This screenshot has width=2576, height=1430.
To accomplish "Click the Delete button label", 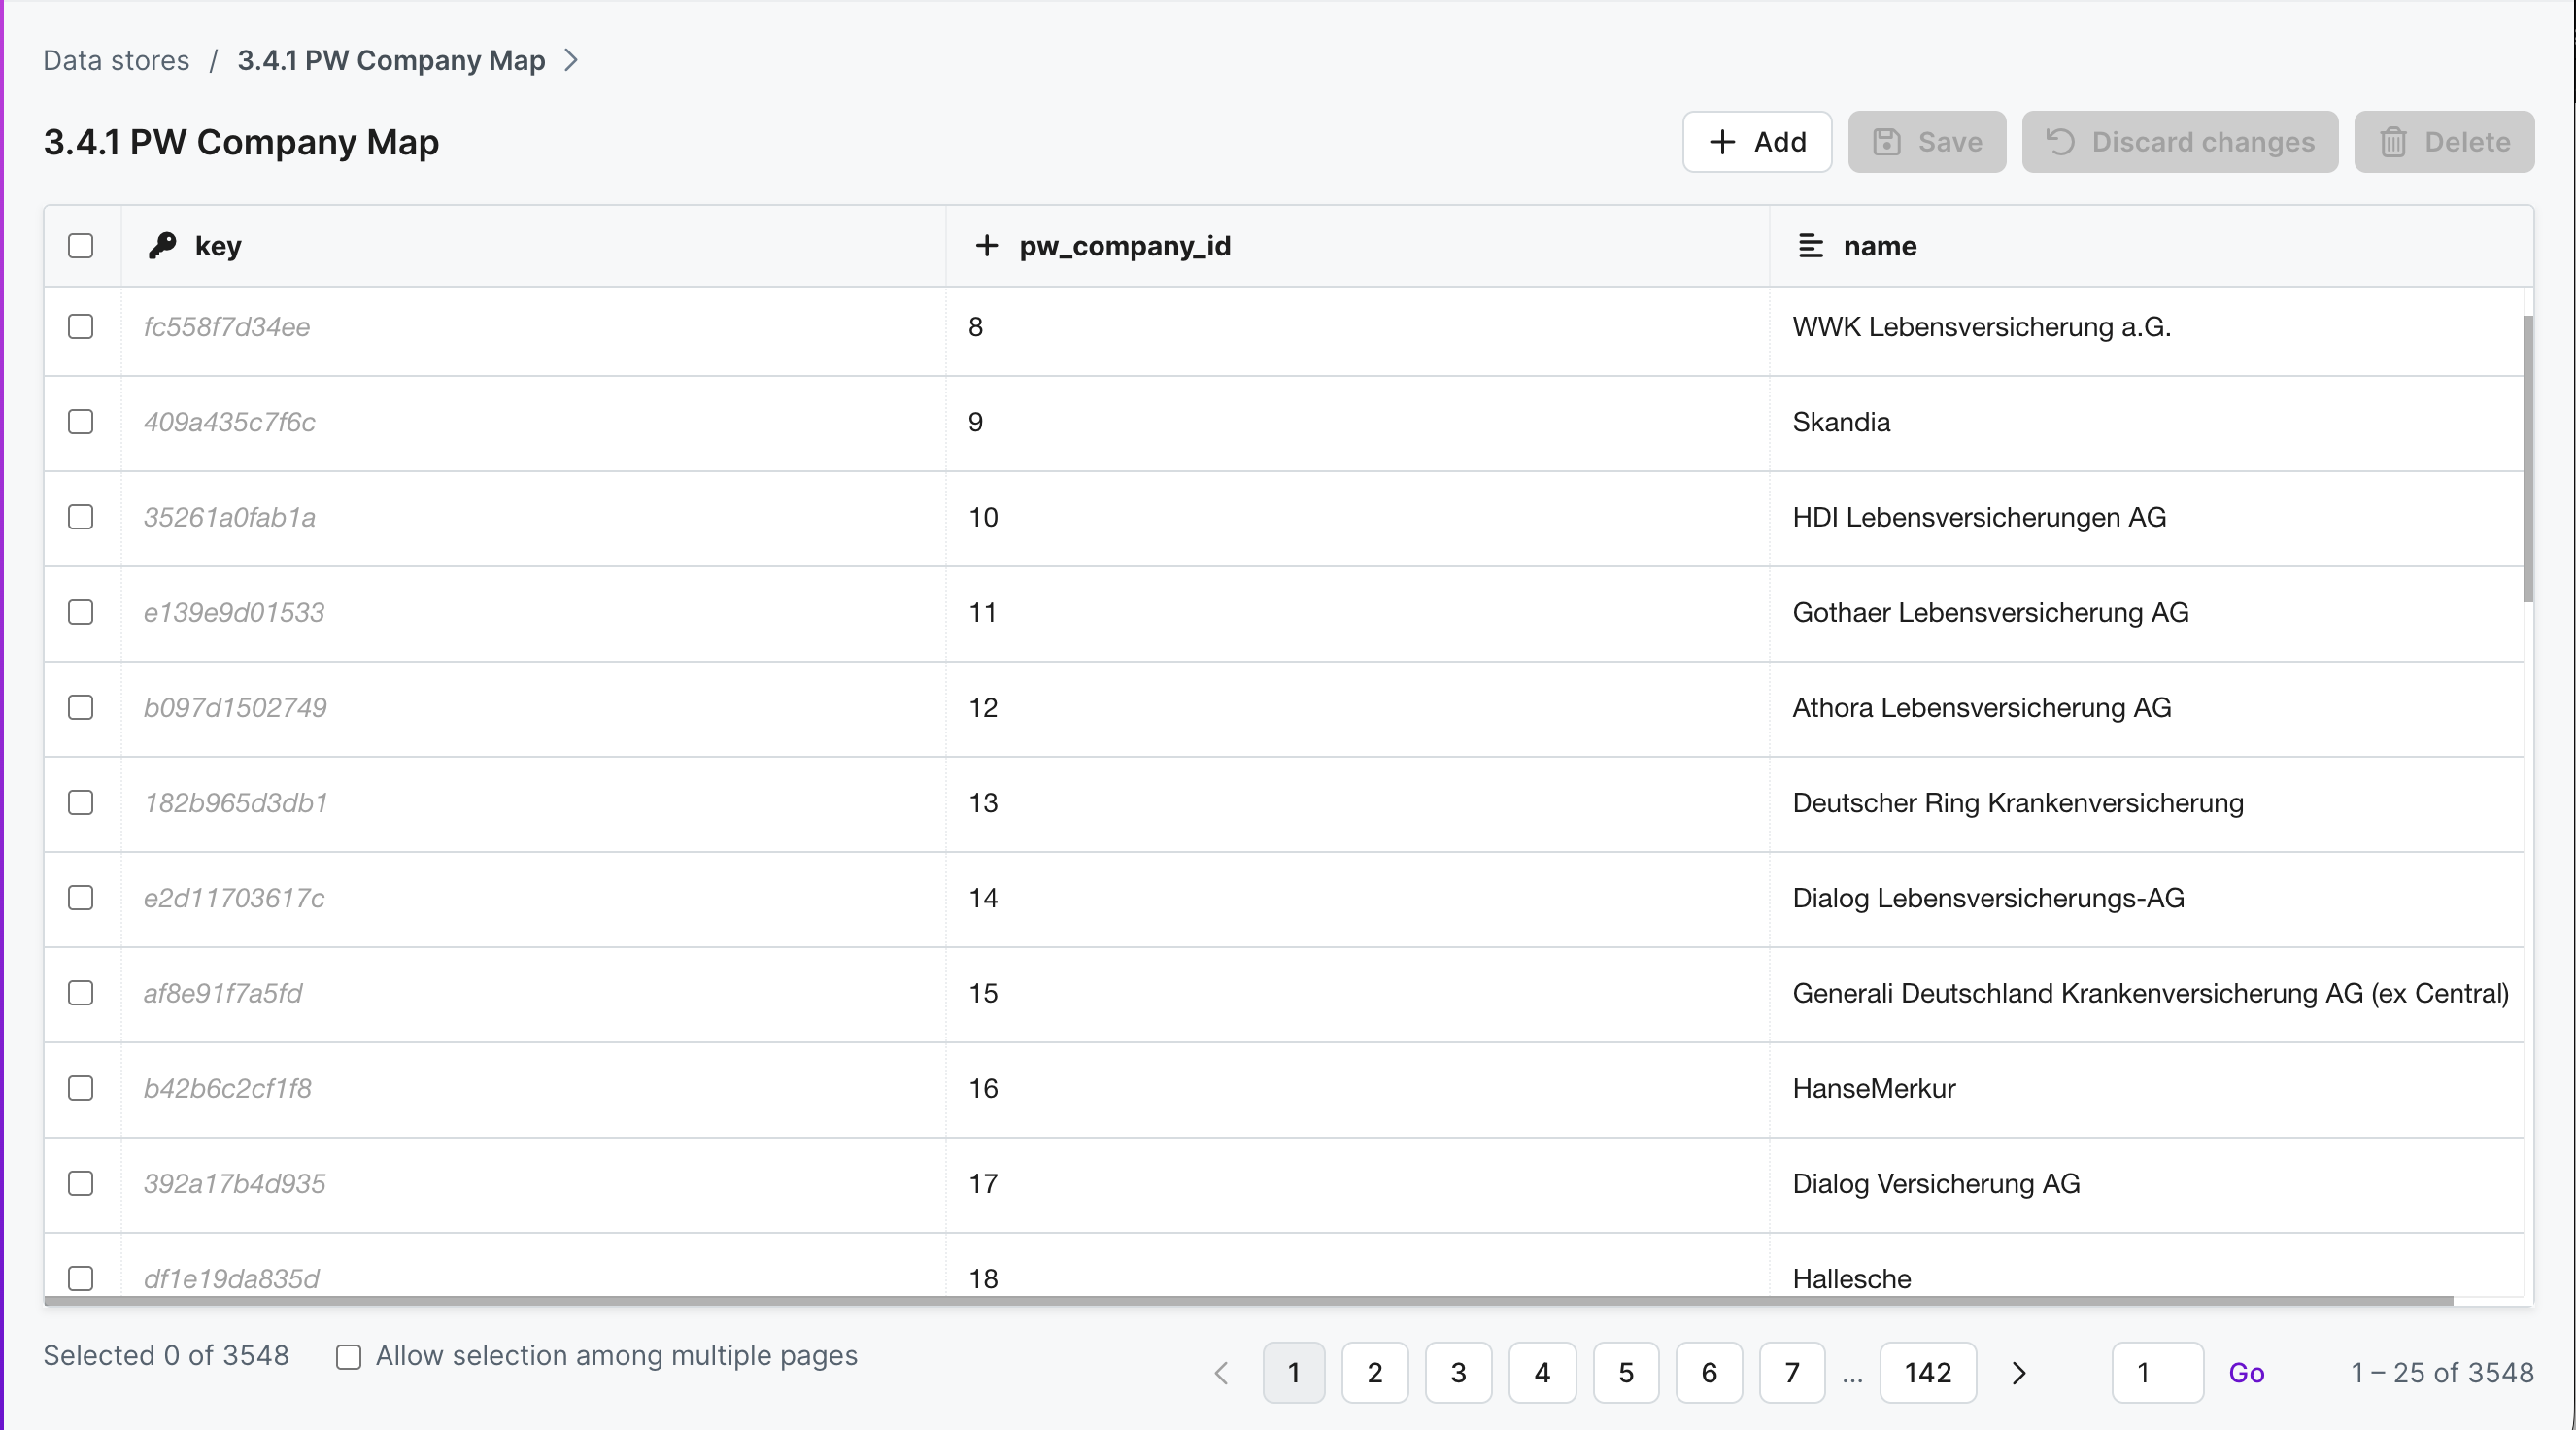I will 2467,142.
